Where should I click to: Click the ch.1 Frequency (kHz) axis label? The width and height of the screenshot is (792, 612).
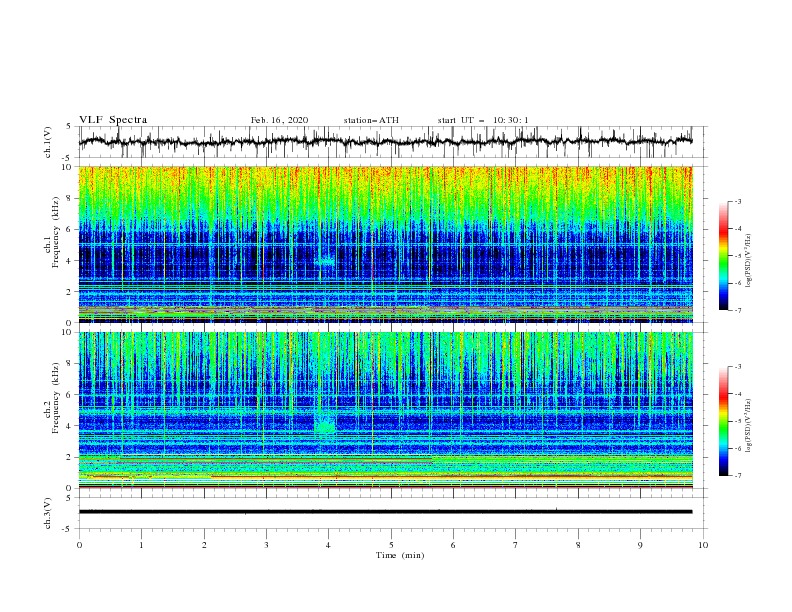click(52, 233)
